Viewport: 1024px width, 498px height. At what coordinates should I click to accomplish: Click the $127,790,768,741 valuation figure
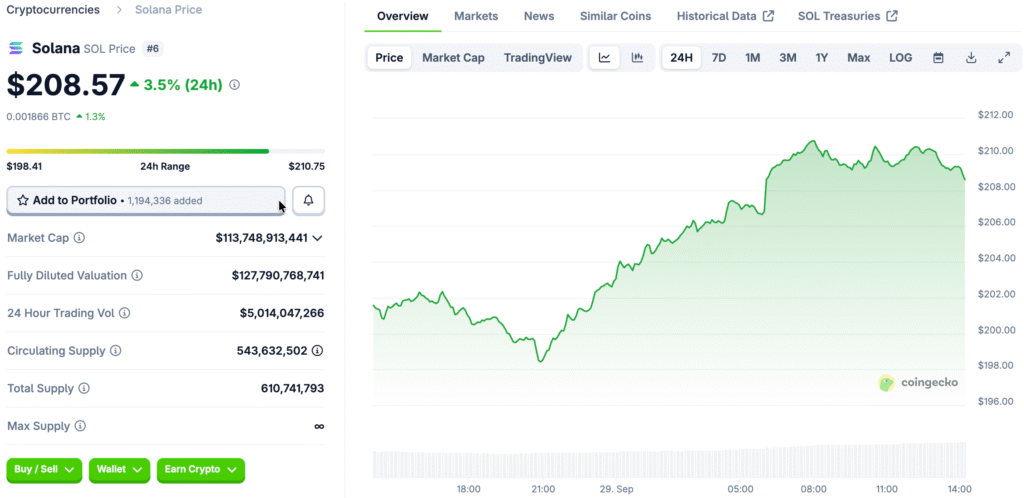pyautogui.click(x=278, y=275)
